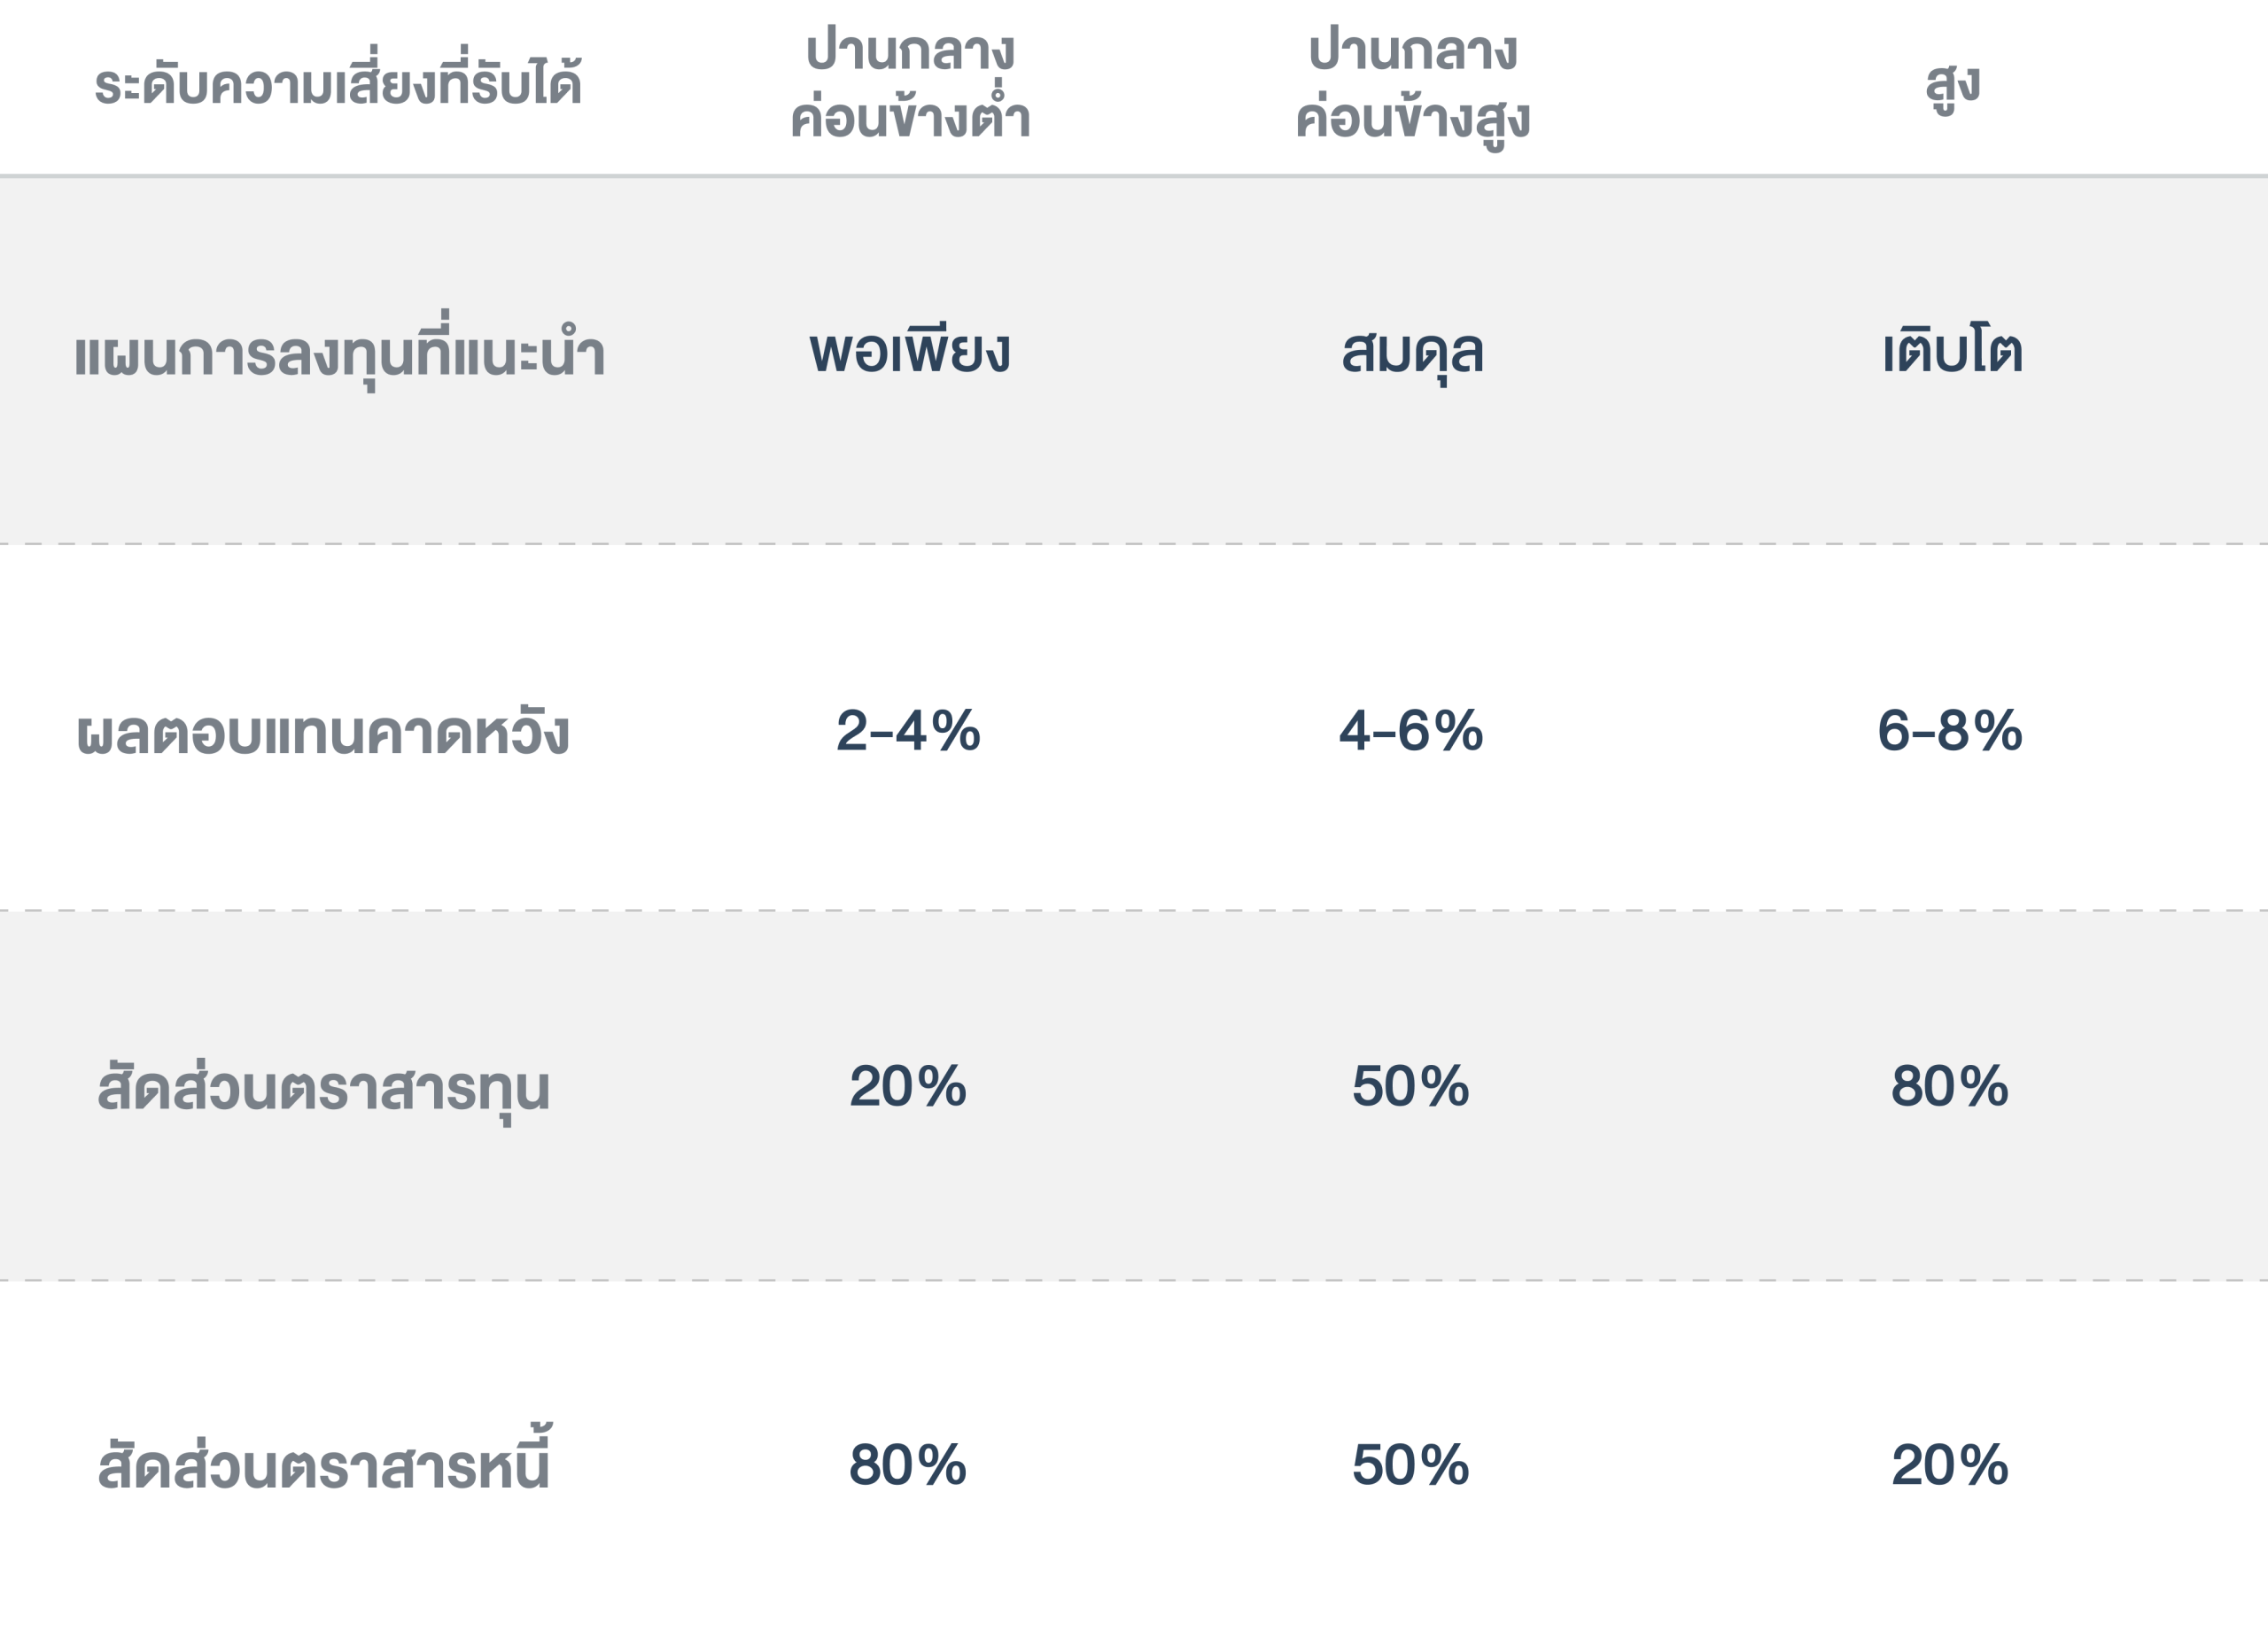Select the เติบโต investment plan cell
Image resolution: width=2268 pixels, height=1647 pixels.
coord(1952,352)
